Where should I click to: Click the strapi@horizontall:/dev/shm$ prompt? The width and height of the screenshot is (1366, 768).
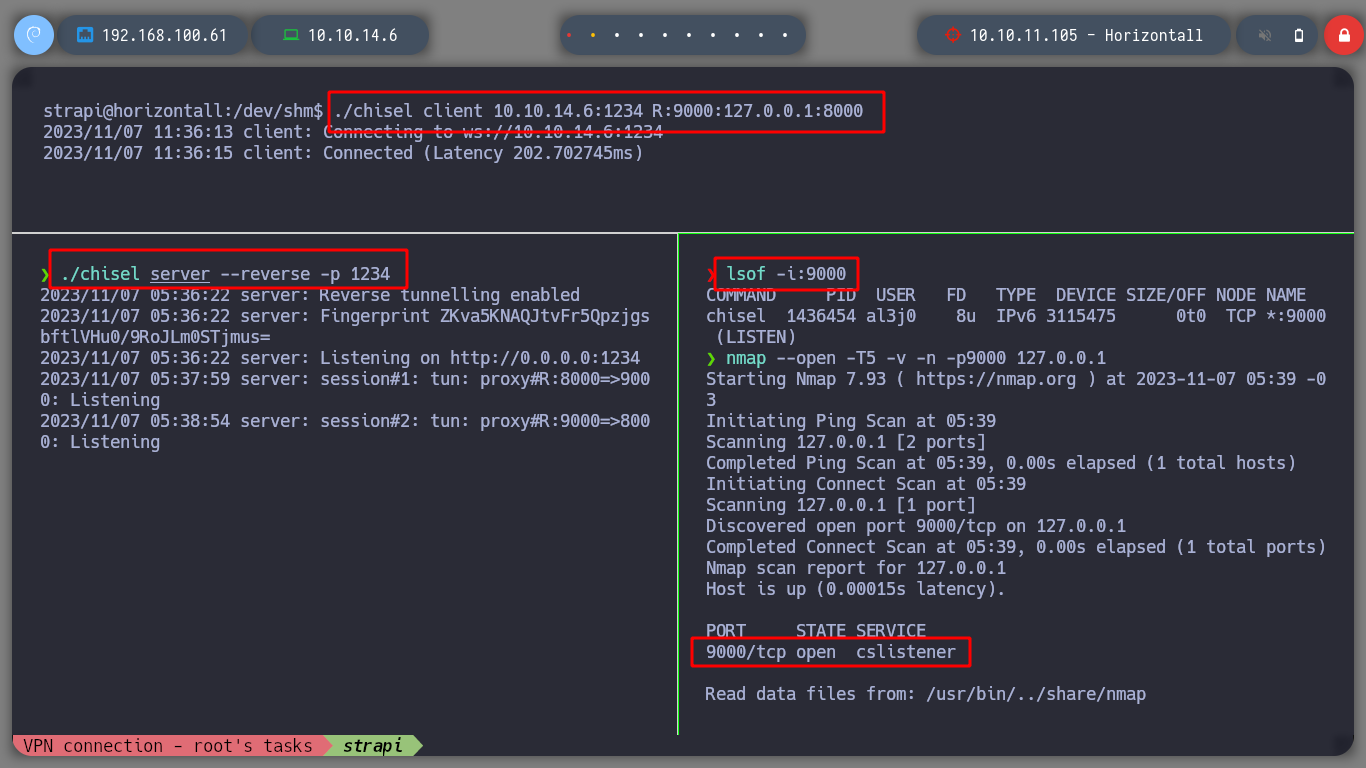tap(183, 111)
